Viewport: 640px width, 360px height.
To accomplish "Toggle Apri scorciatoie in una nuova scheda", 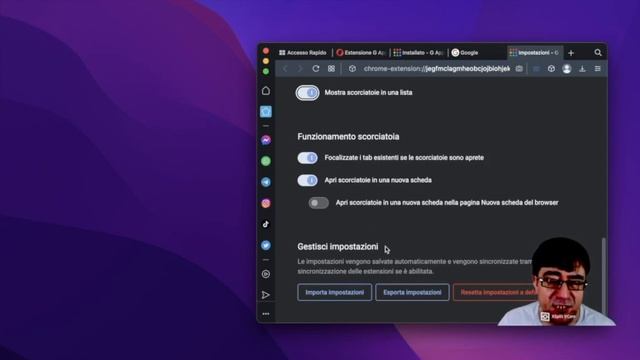I will pos(307,180).
